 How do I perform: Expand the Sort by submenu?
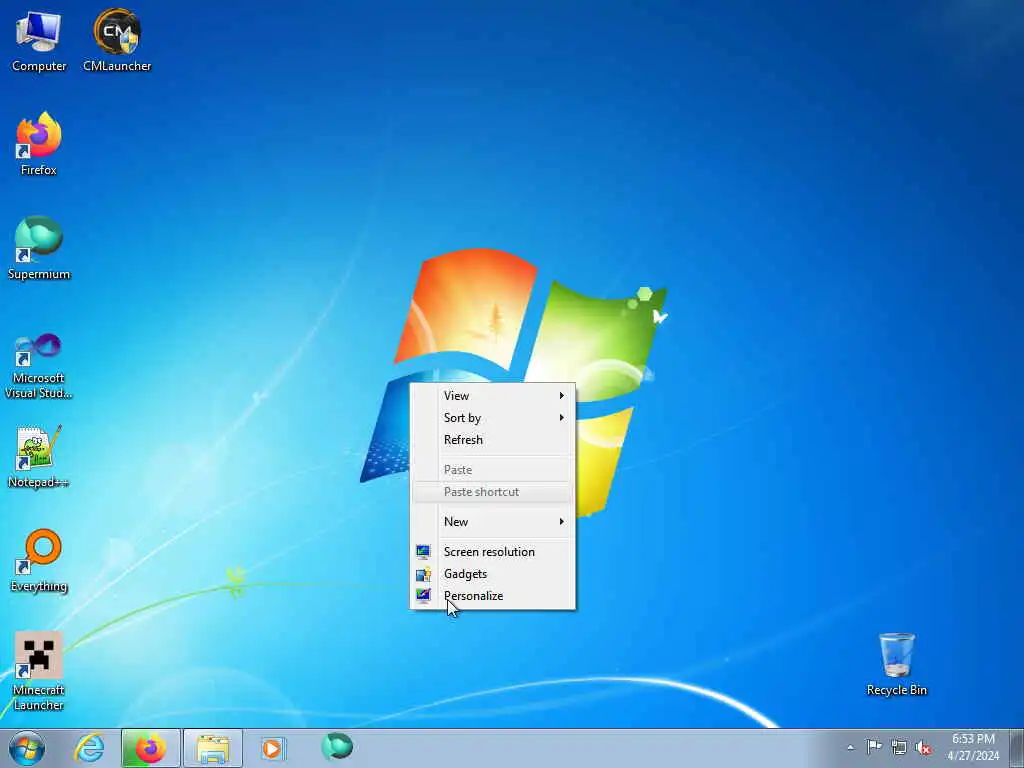pos(492,418)
